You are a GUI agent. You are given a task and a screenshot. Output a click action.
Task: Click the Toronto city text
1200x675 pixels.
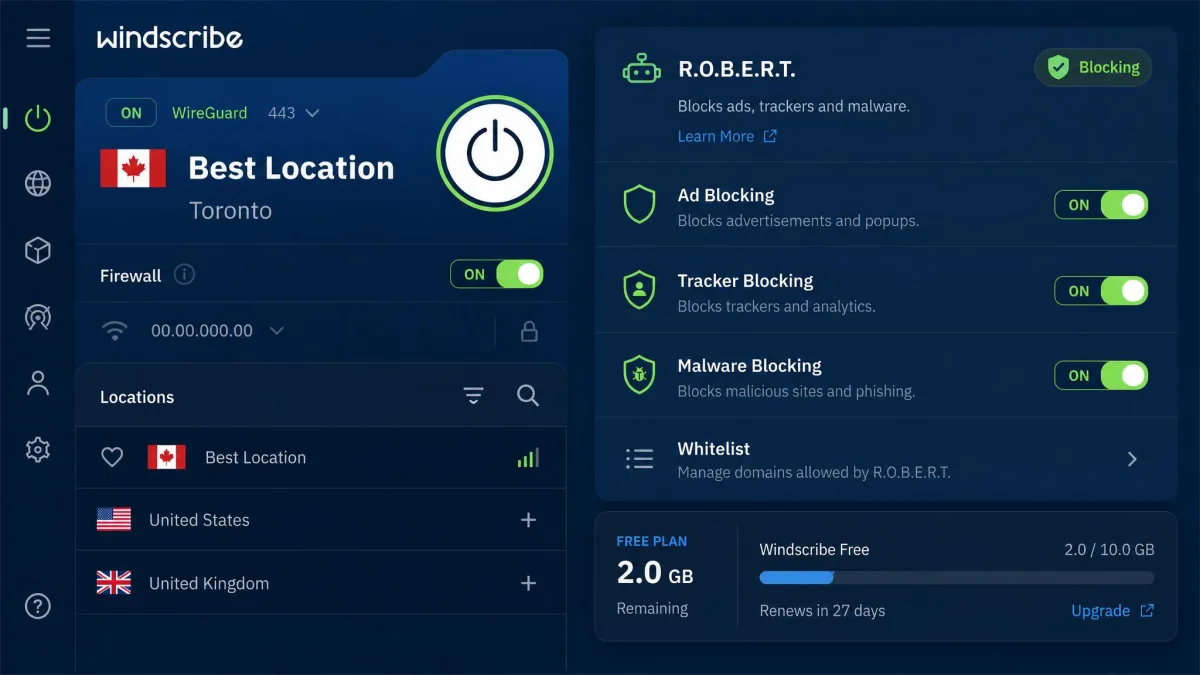(x=230, y=210)
